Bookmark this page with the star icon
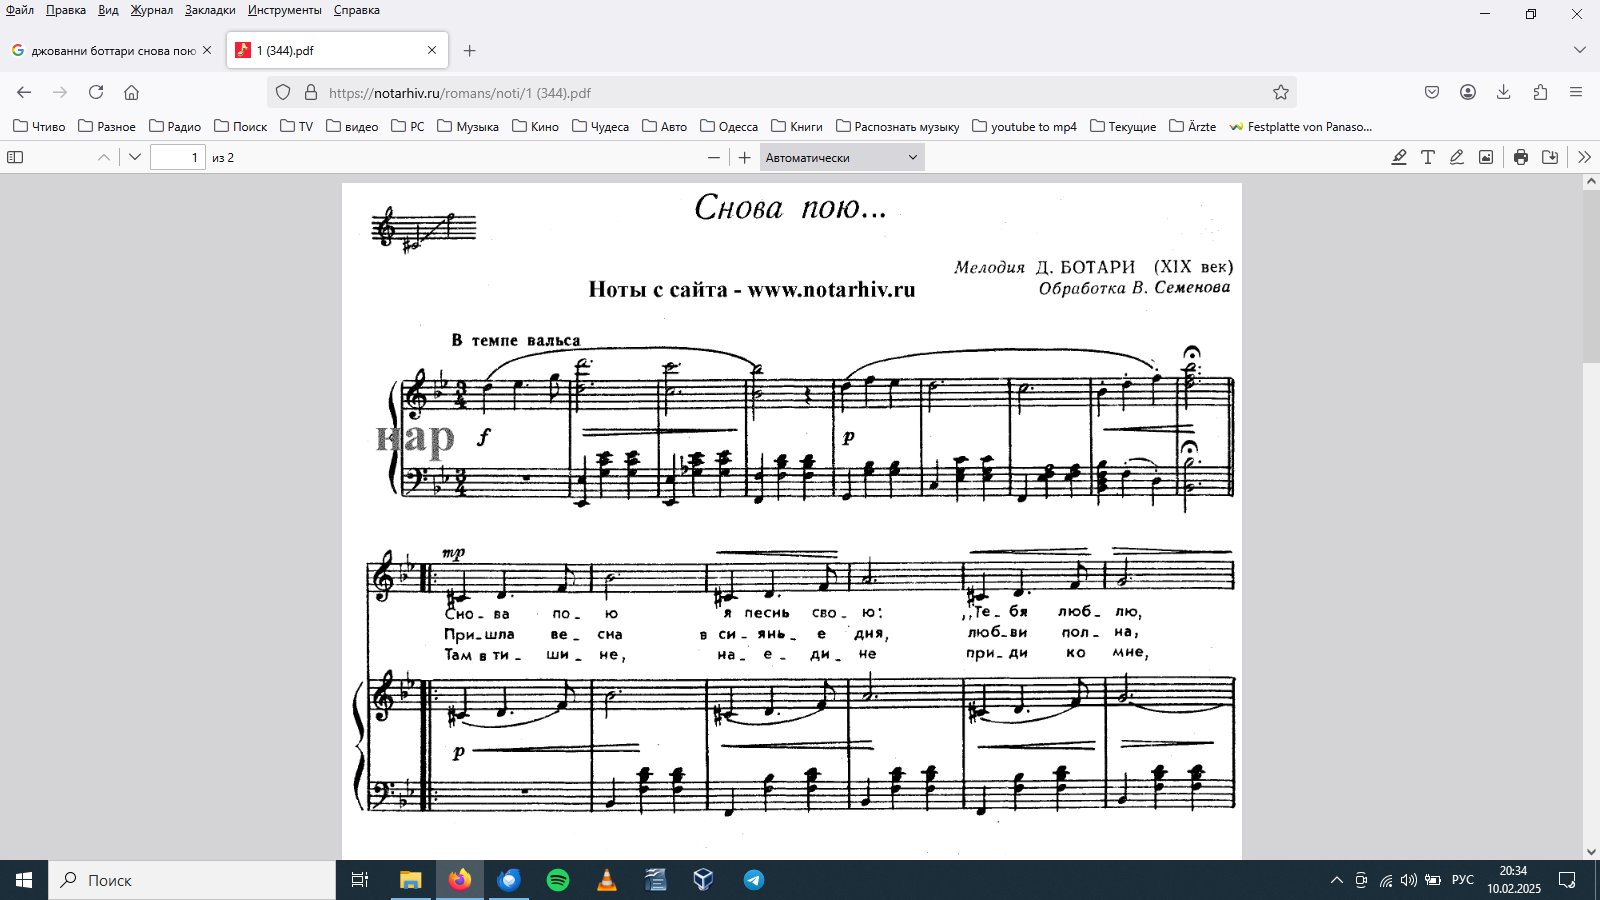Screen dimensions: 1600x900 pos(1281,92)
